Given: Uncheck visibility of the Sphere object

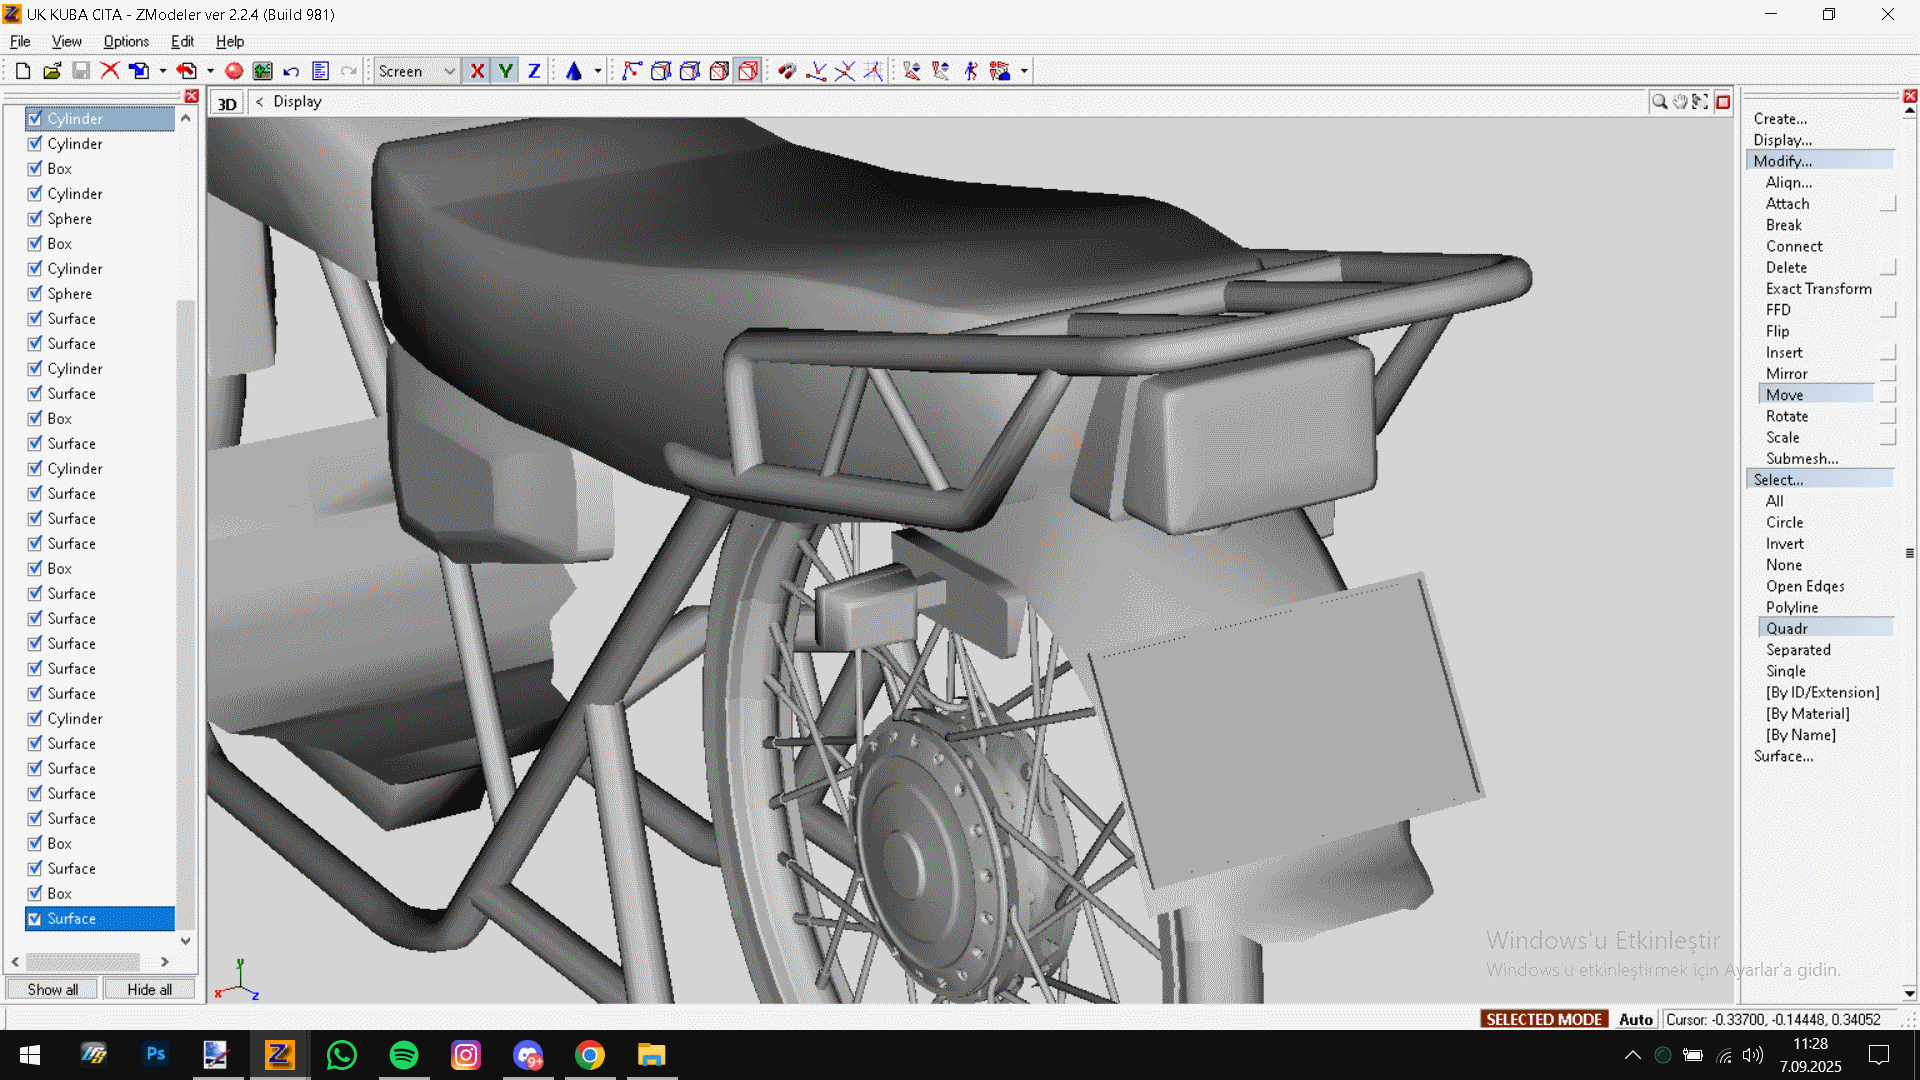Looking at the screenshot, I should 35,219.
